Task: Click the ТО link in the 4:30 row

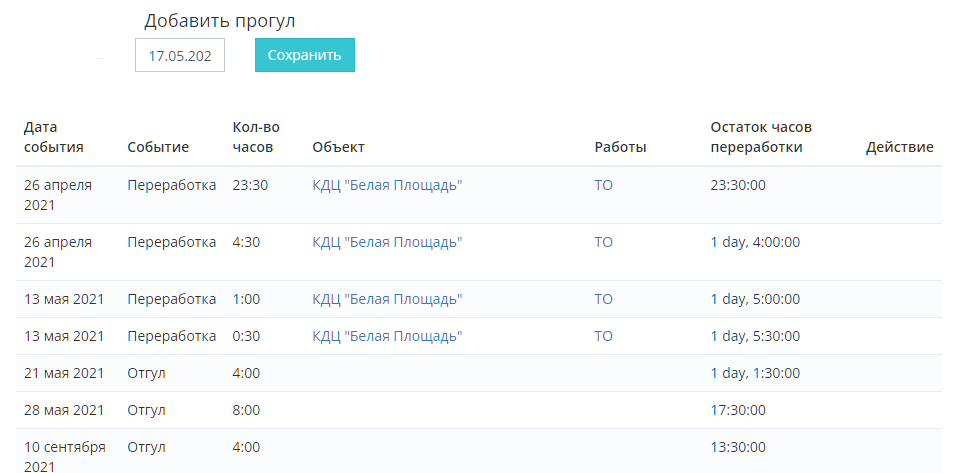Action: coord(603,242)
